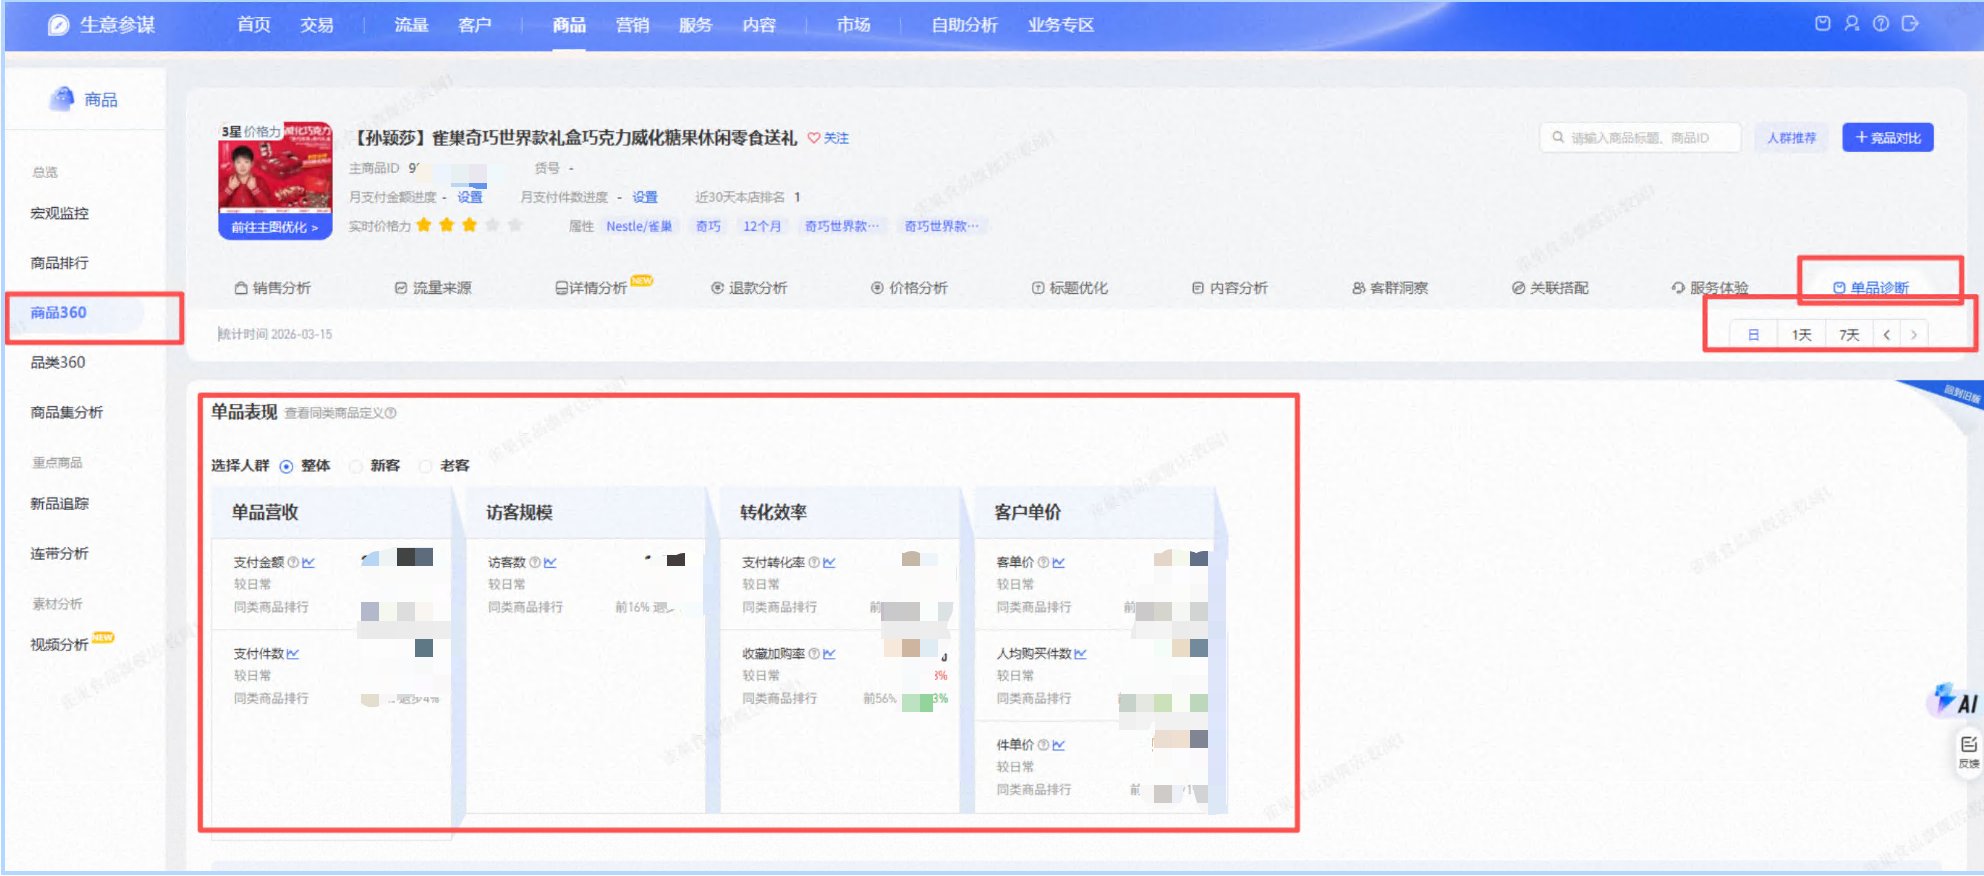1984x876 pixels.
Task: Open 商品排行 in the left sidebar
Action: coord(60,263)
